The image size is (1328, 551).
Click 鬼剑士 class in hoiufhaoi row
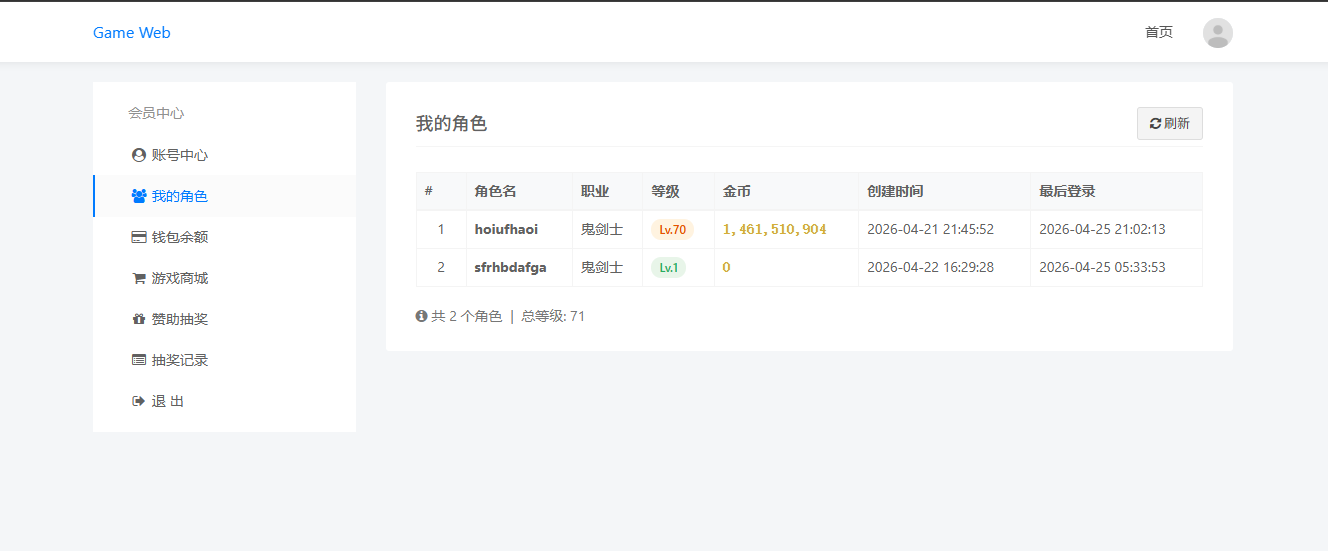[x=602, y=229]
